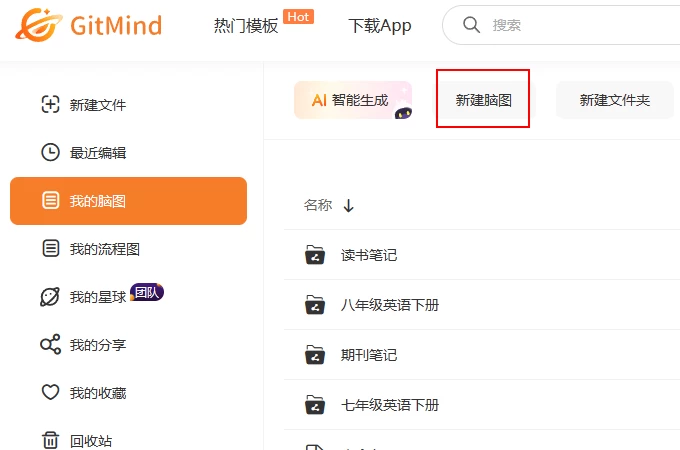The height and width of the screenshot is (450, 680).
Task: Click the share icon for 我的分享
Action: coord(50,344)
